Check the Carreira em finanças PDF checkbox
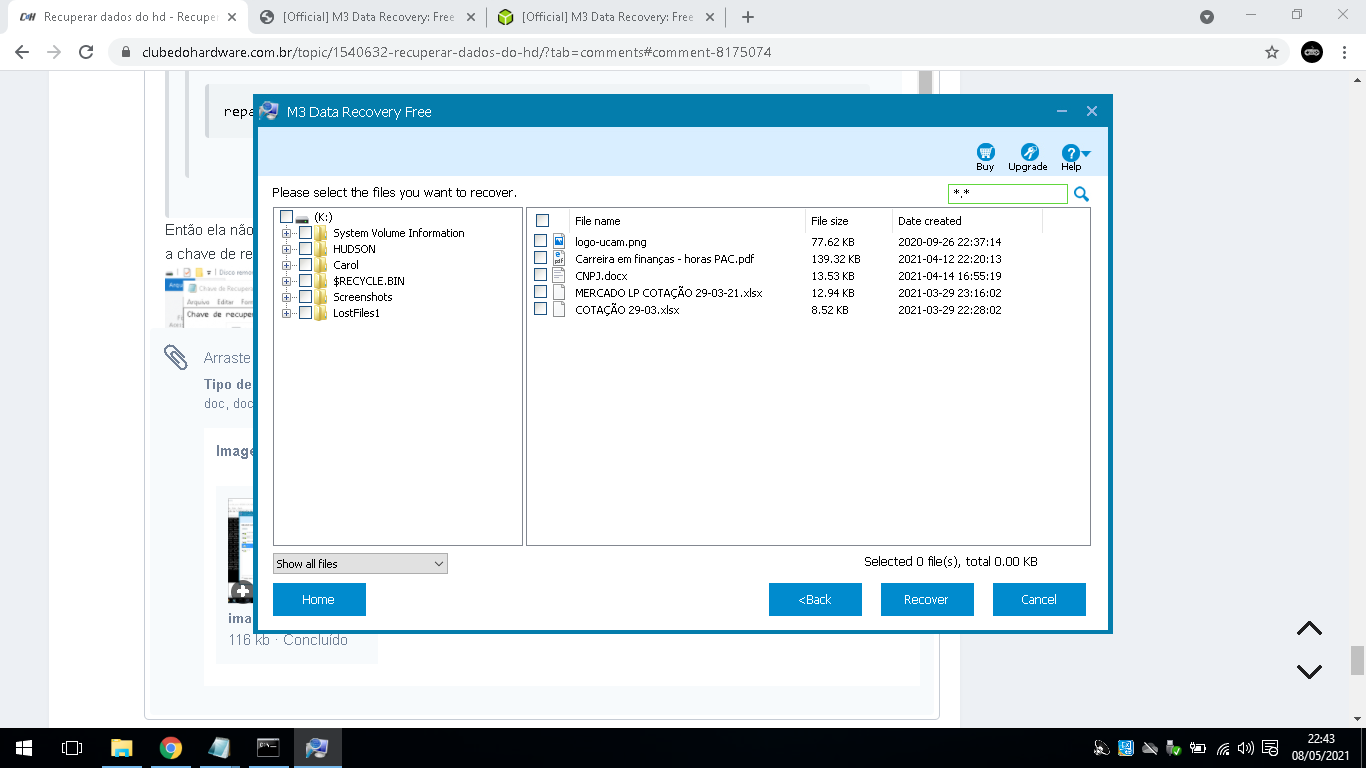Image resolution: width=1366 pixels, height=768 pixels. 540,258
